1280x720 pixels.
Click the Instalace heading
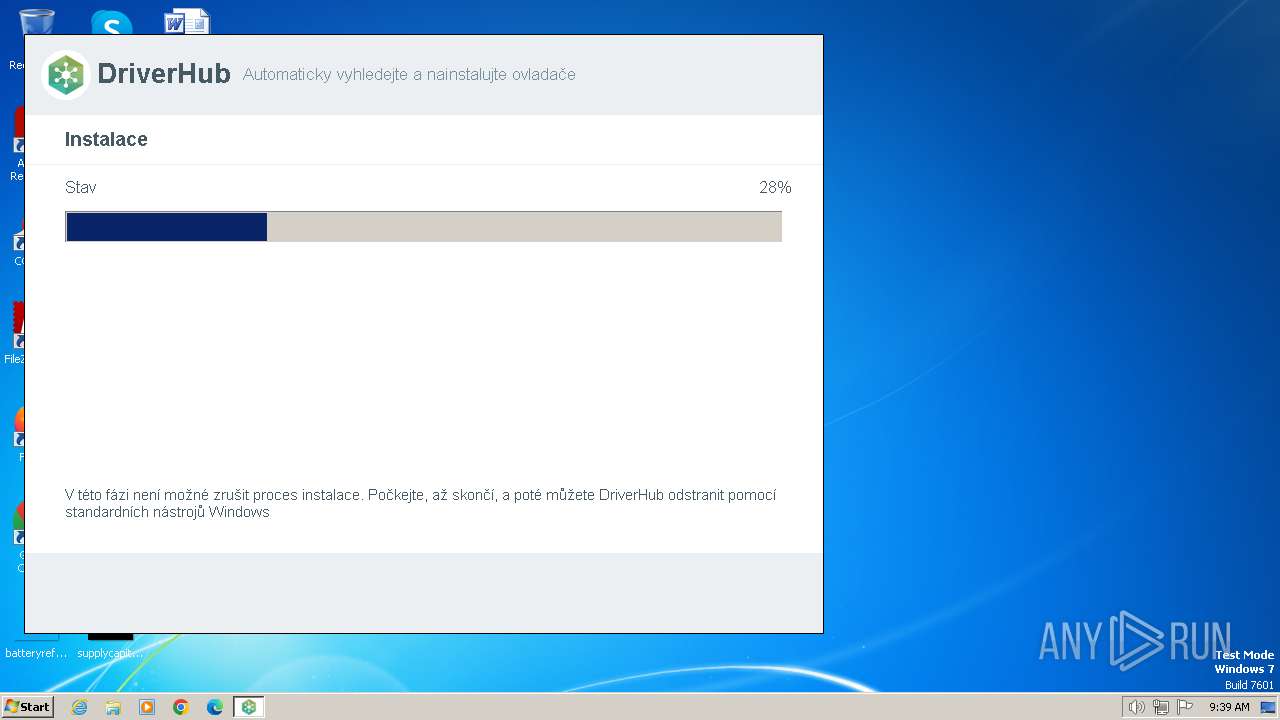point(106,140)
